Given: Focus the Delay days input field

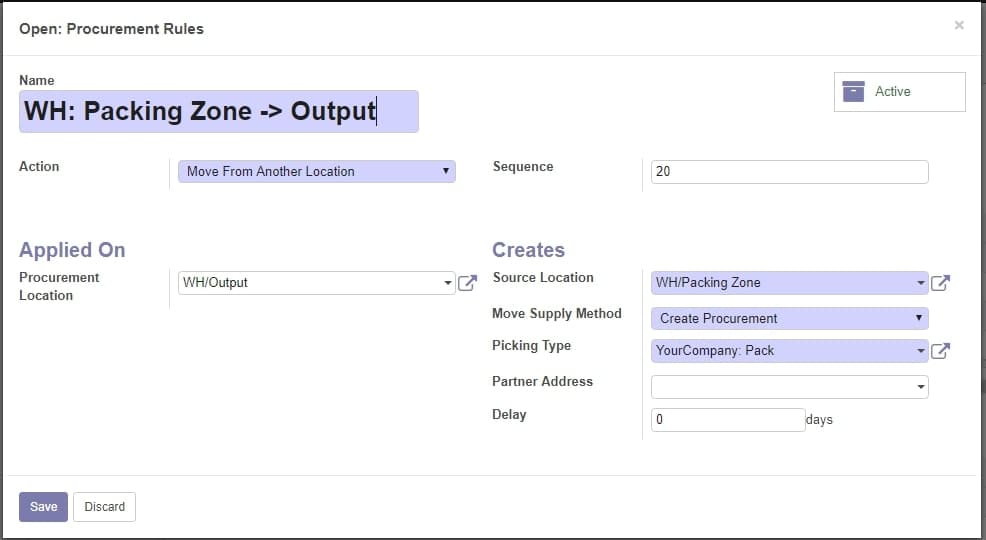Looking at the screenshot, I should click(728, 420).
